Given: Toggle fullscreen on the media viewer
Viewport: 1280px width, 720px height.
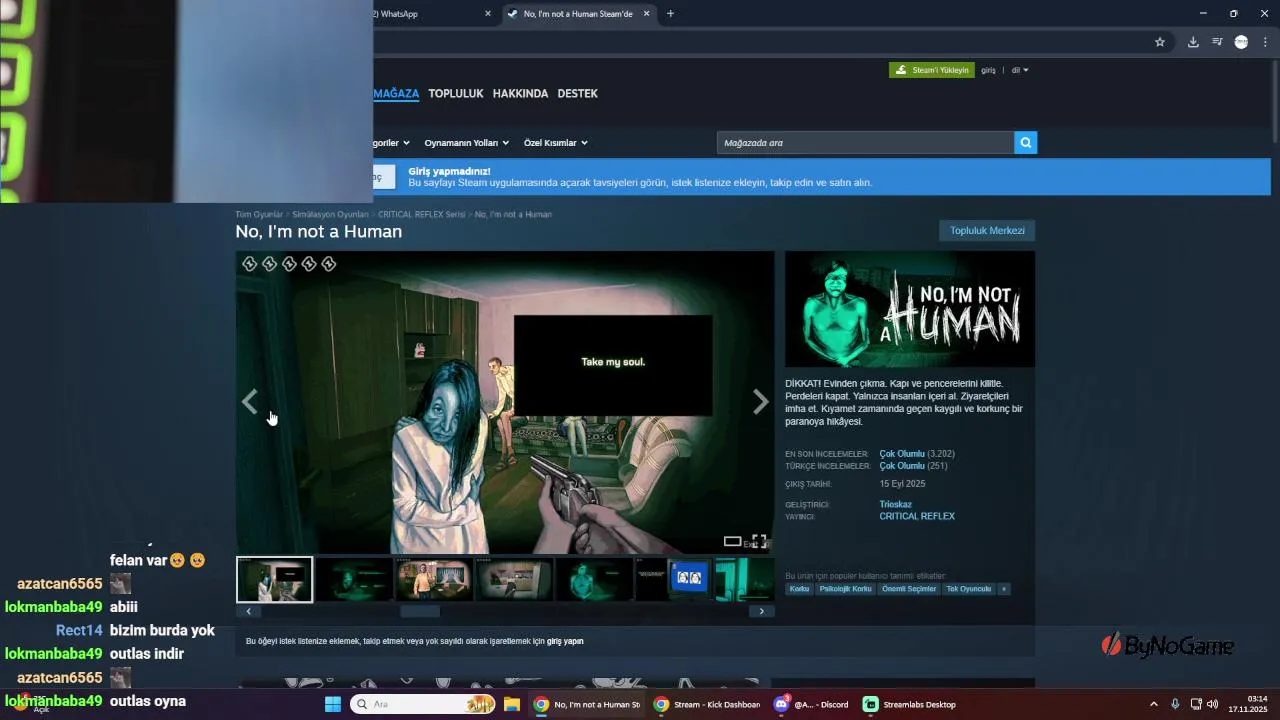Looking at the screenshot, I should [759, 541].
